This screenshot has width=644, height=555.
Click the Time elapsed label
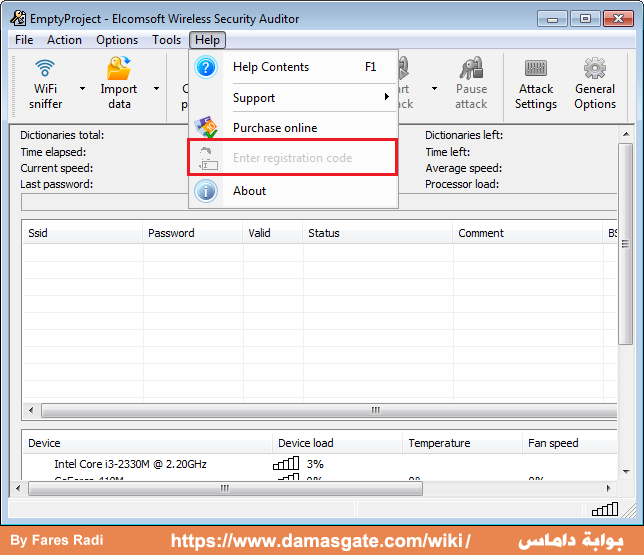53,152
